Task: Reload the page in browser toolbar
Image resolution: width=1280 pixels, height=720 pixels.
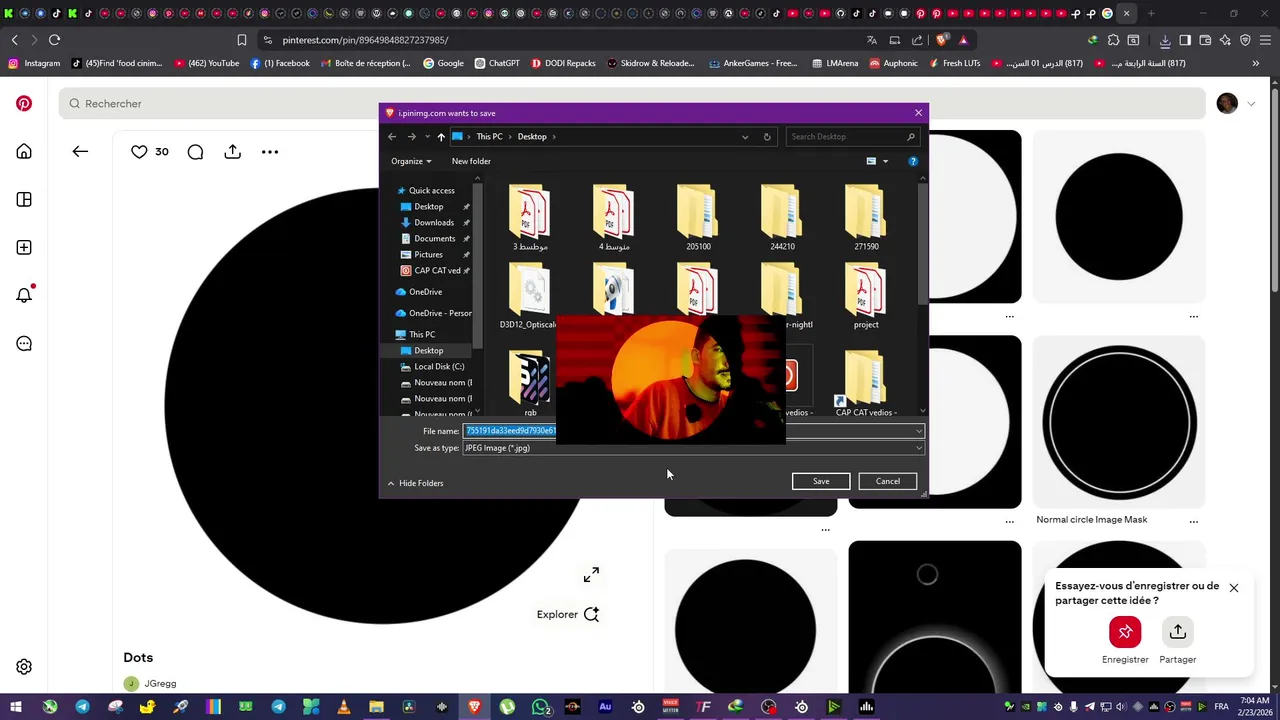Action: (54, 40)
